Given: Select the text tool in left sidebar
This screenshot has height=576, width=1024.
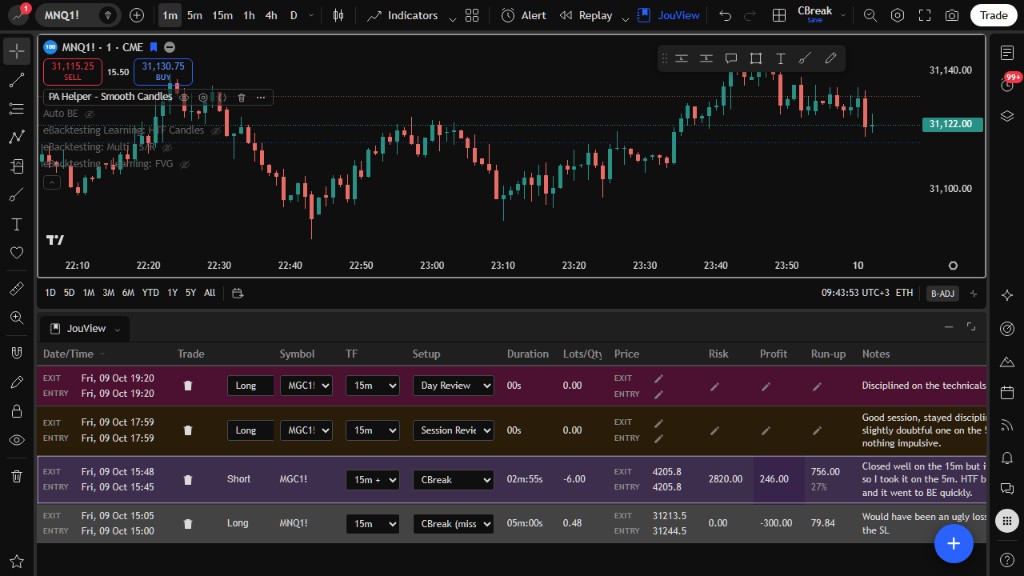Looking at the screenshot, I should click(x=17, y=224).
